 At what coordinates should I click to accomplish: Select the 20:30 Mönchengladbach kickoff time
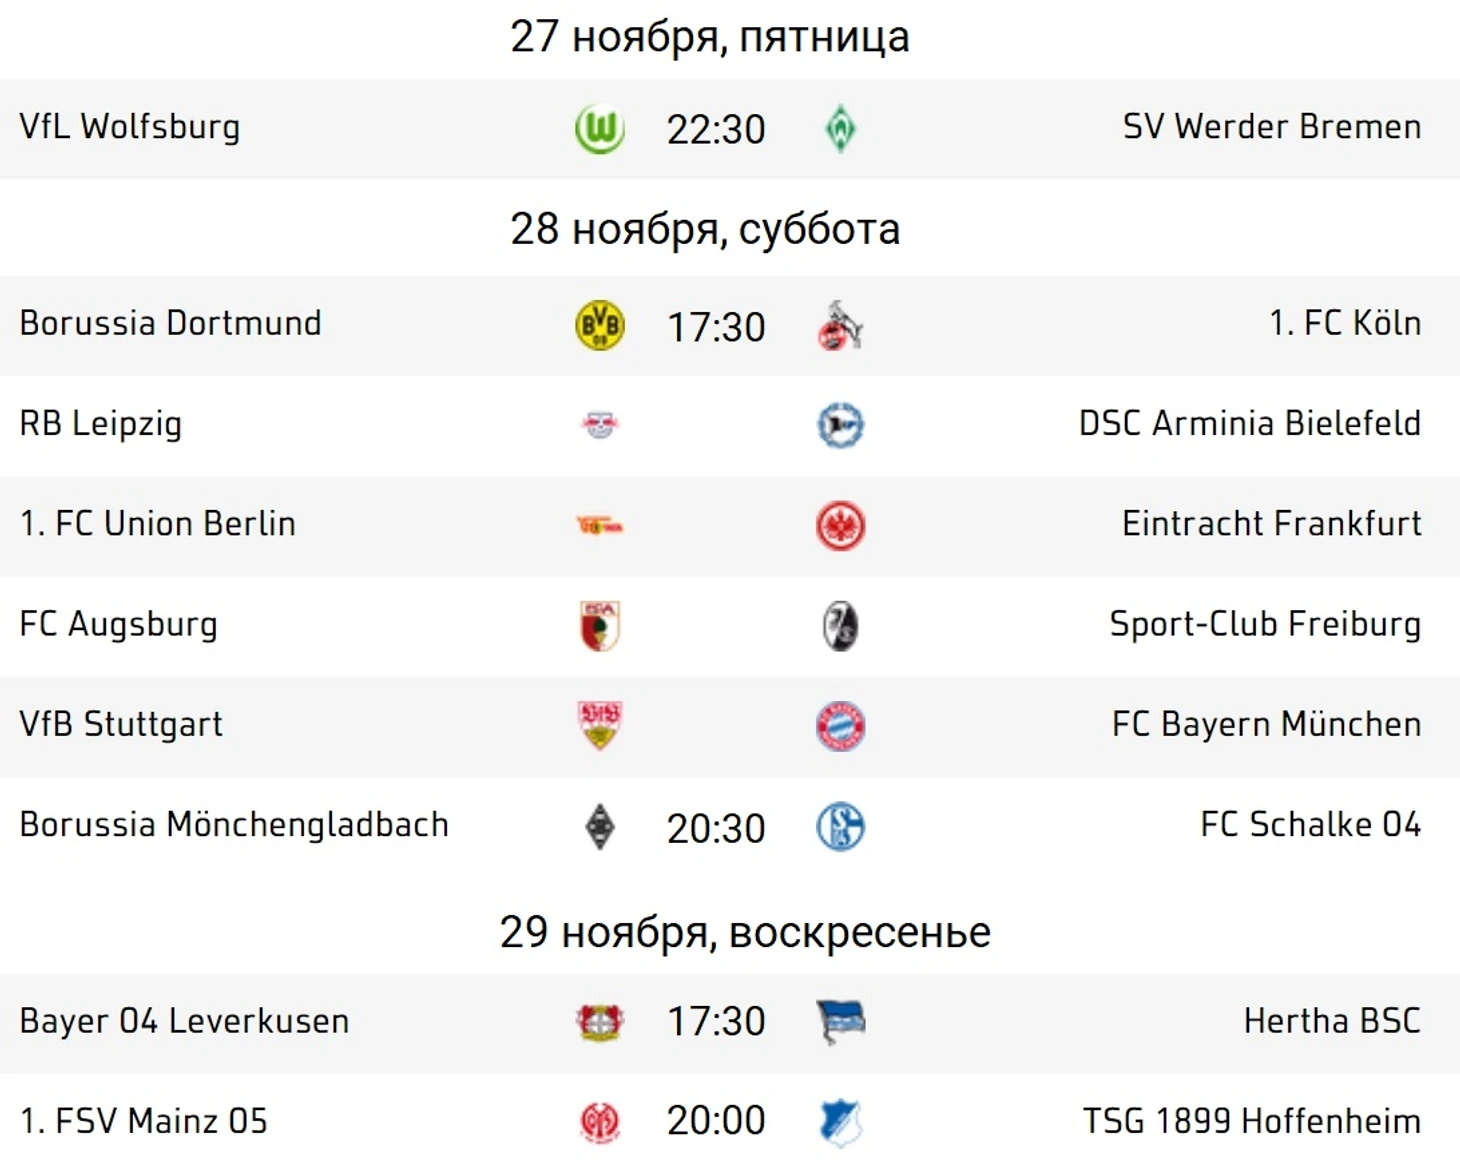[x=716, y=828]
